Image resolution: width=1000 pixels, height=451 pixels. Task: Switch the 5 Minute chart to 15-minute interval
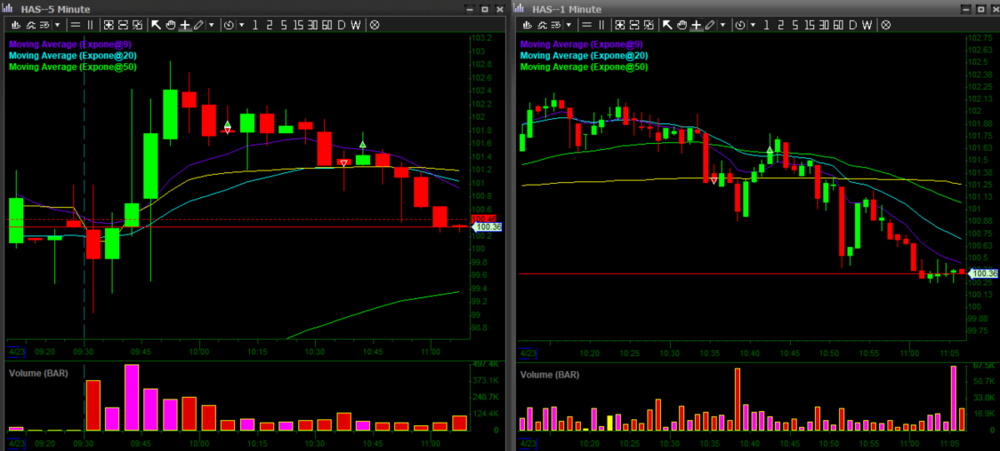[299, 24]
